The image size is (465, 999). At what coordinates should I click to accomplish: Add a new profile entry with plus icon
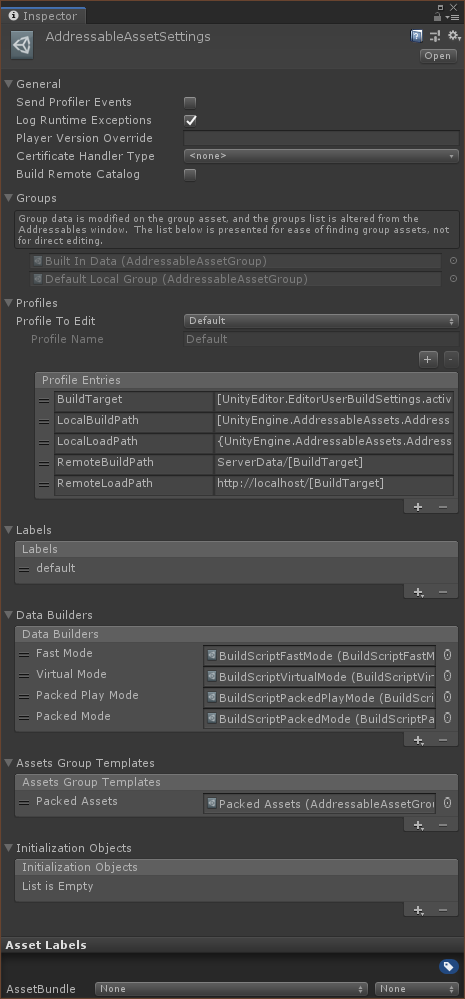tap(418, 507)
